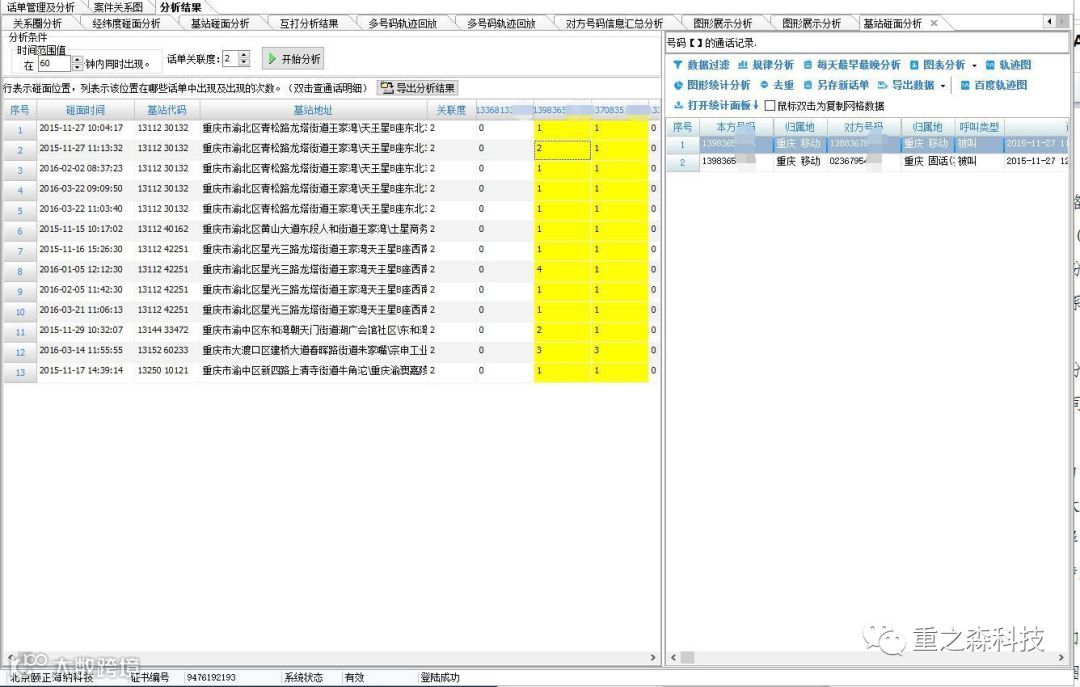This screenshot has height=687, width=1080.
Task: Click the 本方号码 column header
Action: (x=736, y=127)
